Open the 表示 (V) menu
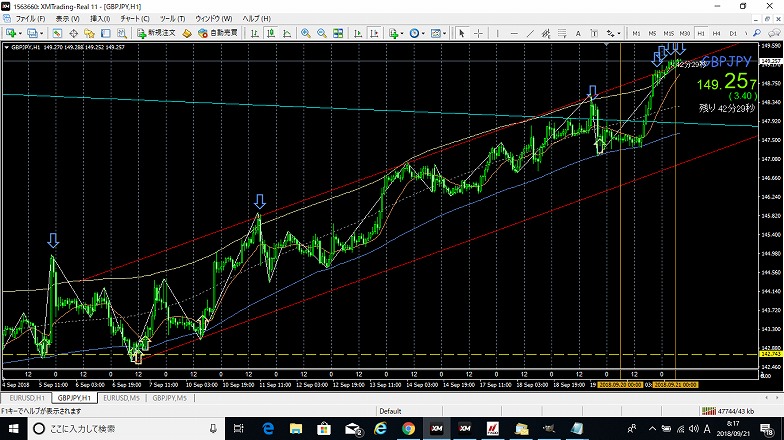The image size is (784, 440). coord(67,18)
